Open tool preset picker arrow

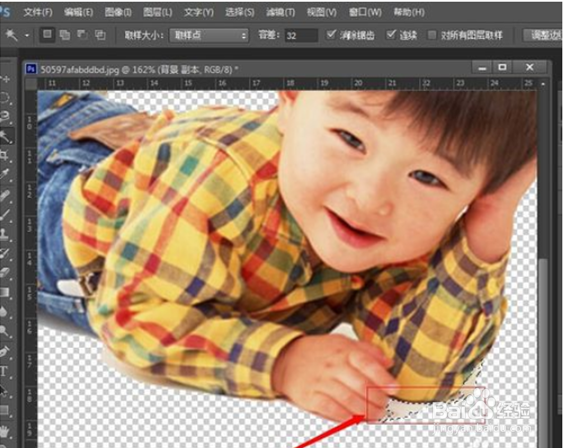tap(27, 35)
